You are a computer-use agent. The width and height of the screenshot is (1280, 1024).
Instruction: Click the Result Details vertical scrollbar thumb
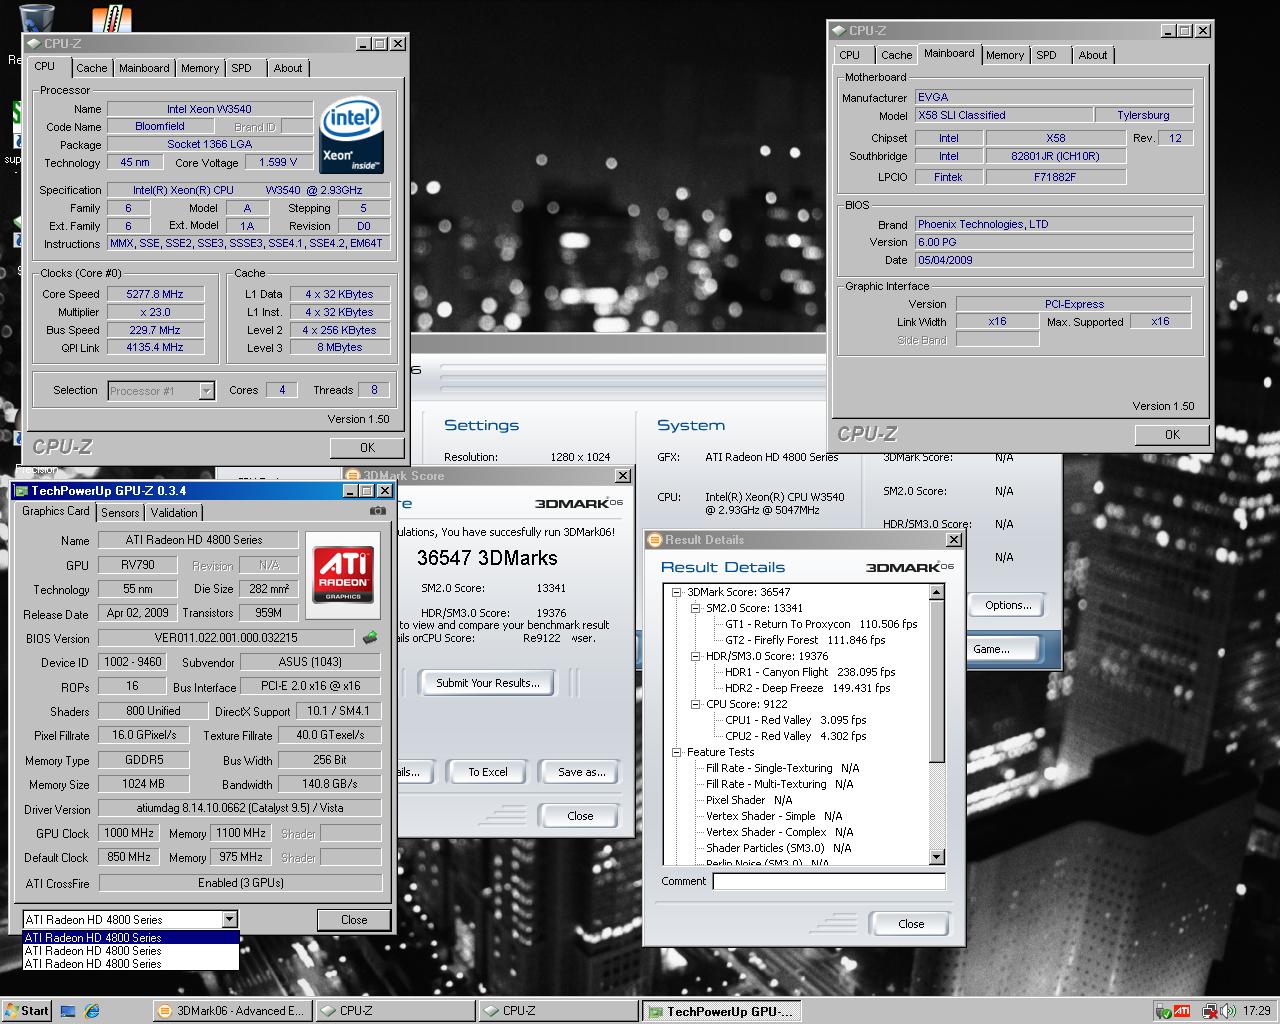pos(937,680)
